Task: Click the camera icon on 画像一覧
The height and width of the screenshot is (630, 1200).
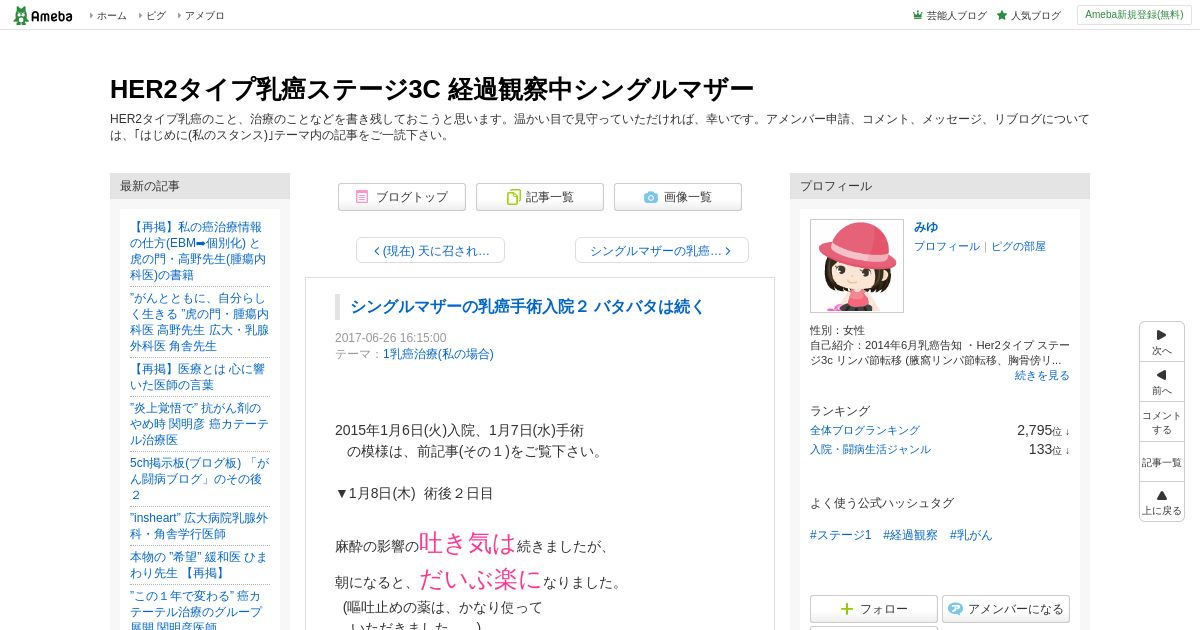Action: [x=651, y=197]
